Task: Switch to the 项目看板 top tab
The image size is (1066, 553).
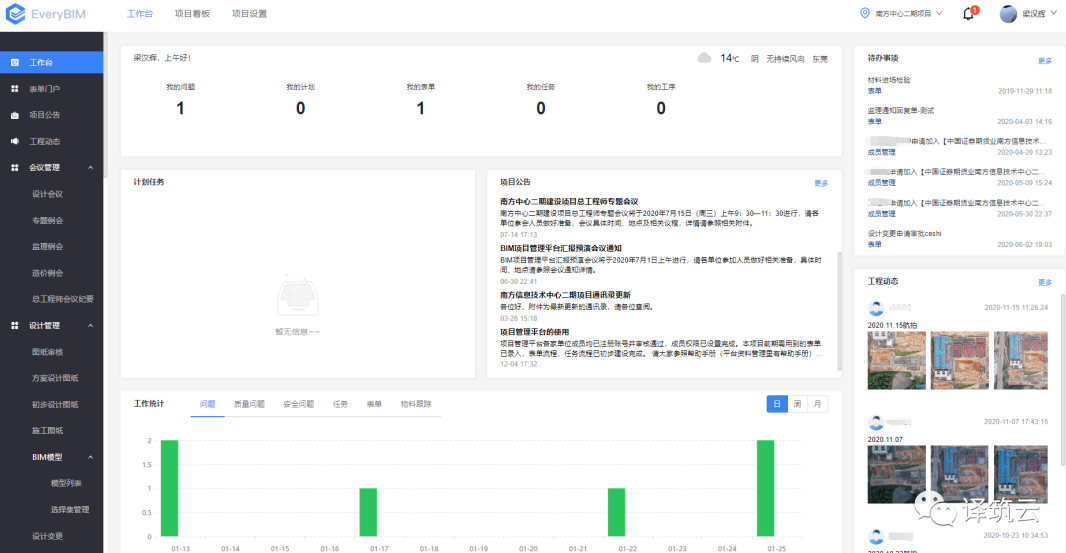Action: tap(192, 14)
